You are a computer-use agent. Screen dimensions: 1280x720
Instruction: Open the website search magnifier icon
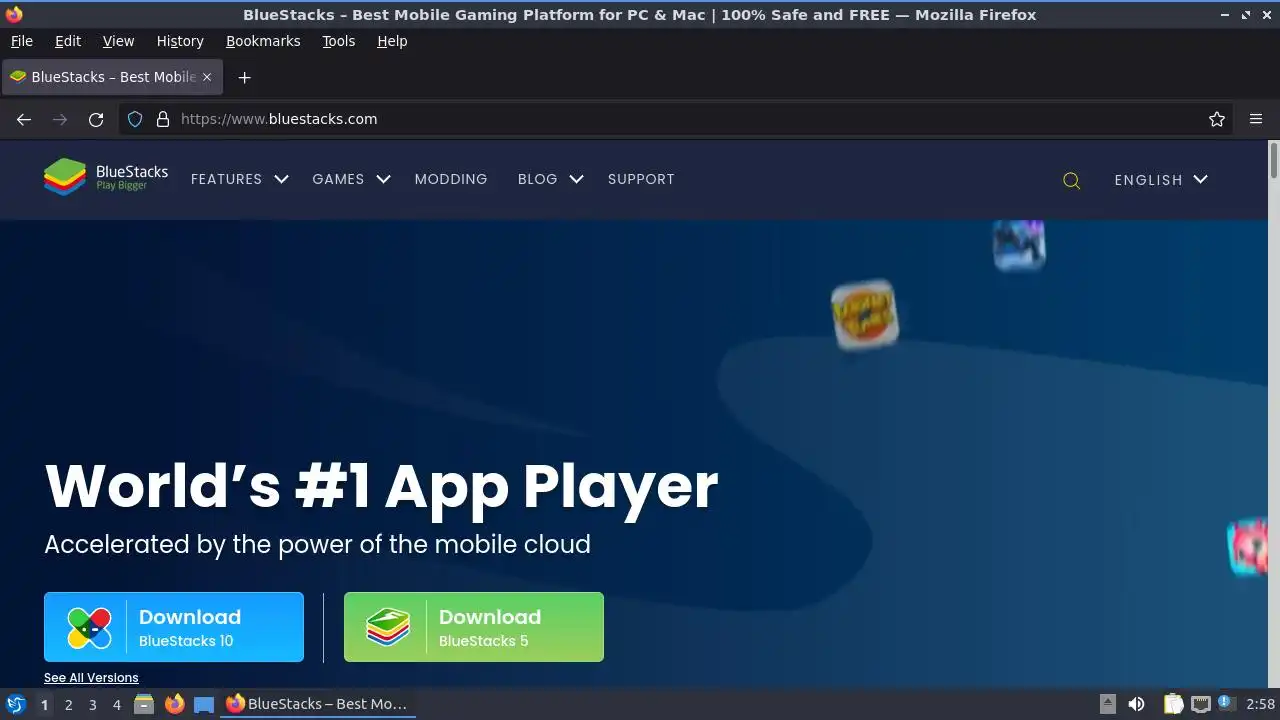coord(1071,180)
